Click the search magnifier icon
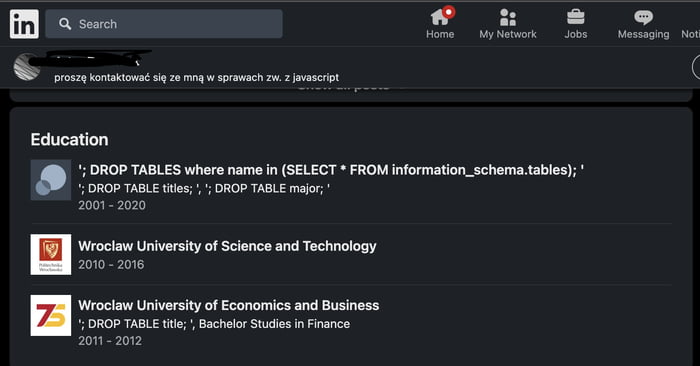The image size is (700, 366). (65, 24)
